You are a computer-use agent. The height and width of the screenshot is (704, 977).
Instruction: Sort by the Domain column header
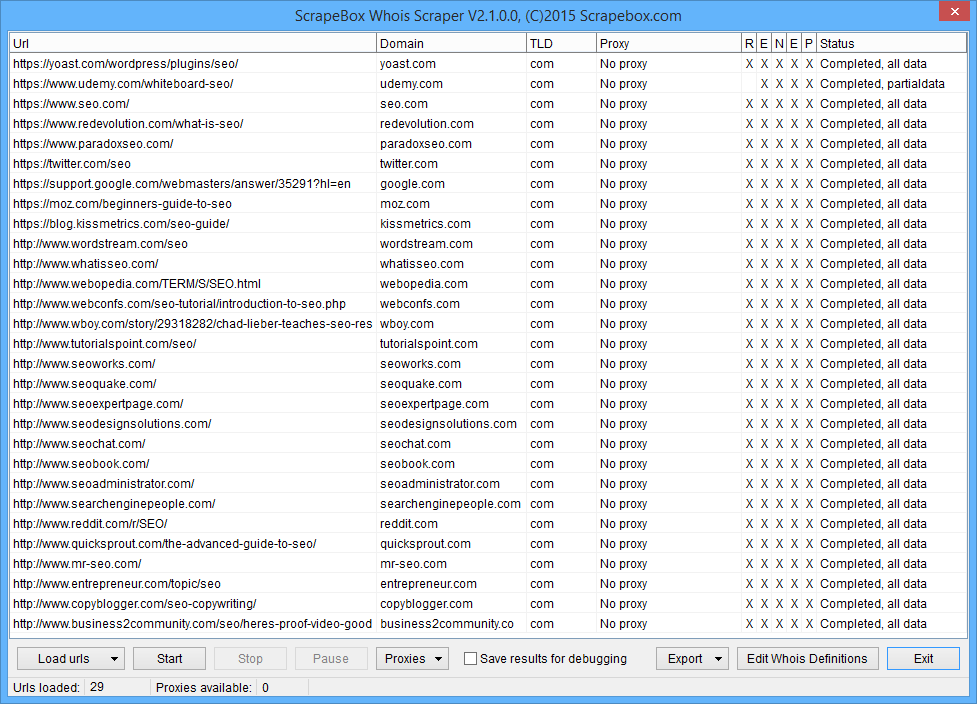(450, 44)
